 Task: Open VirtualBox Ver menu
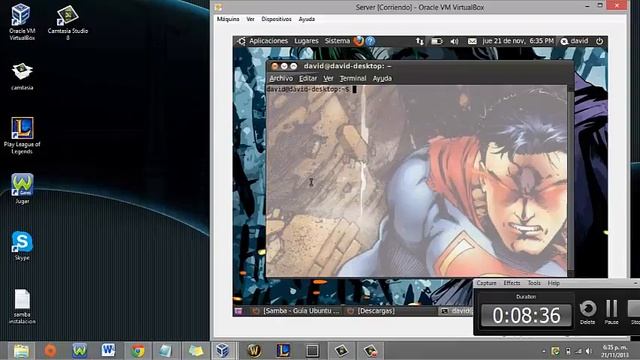[x=250, y=19]
